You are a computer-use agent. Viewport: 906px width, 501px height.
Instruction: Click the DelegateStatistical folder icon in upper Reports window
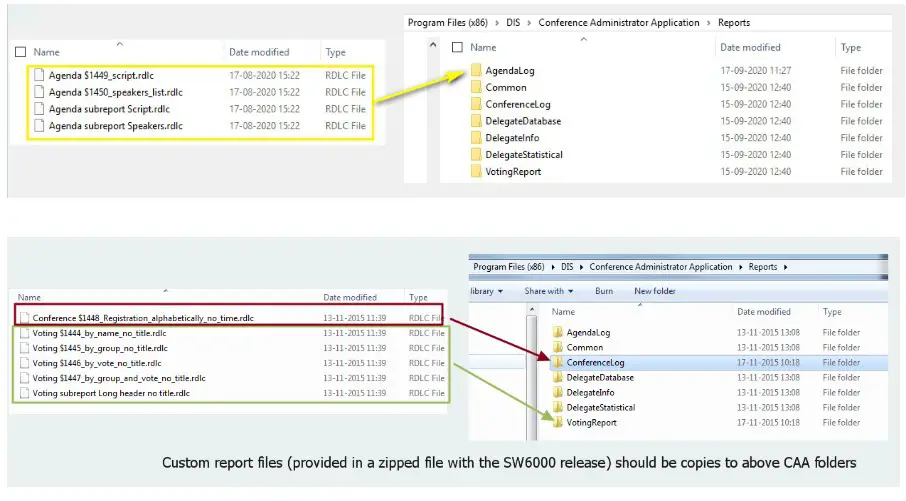(x=476, y=154)
